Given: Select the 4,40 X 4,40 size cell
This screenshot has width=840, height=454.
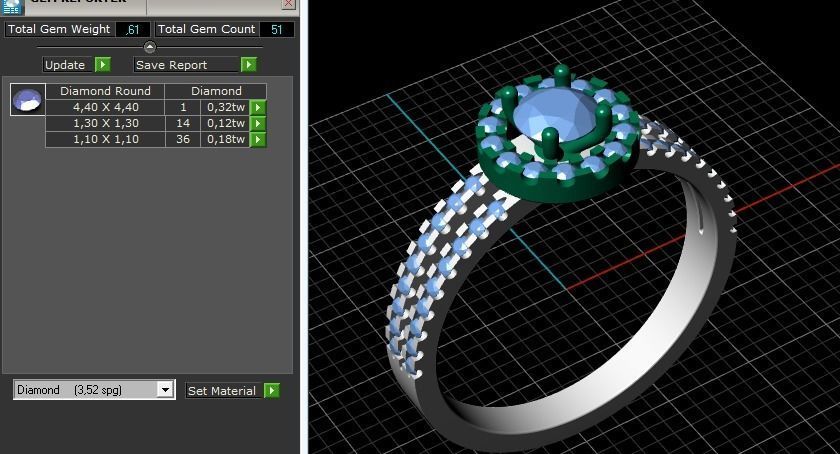Looking at the screenshot, I should tap(106, 107).
